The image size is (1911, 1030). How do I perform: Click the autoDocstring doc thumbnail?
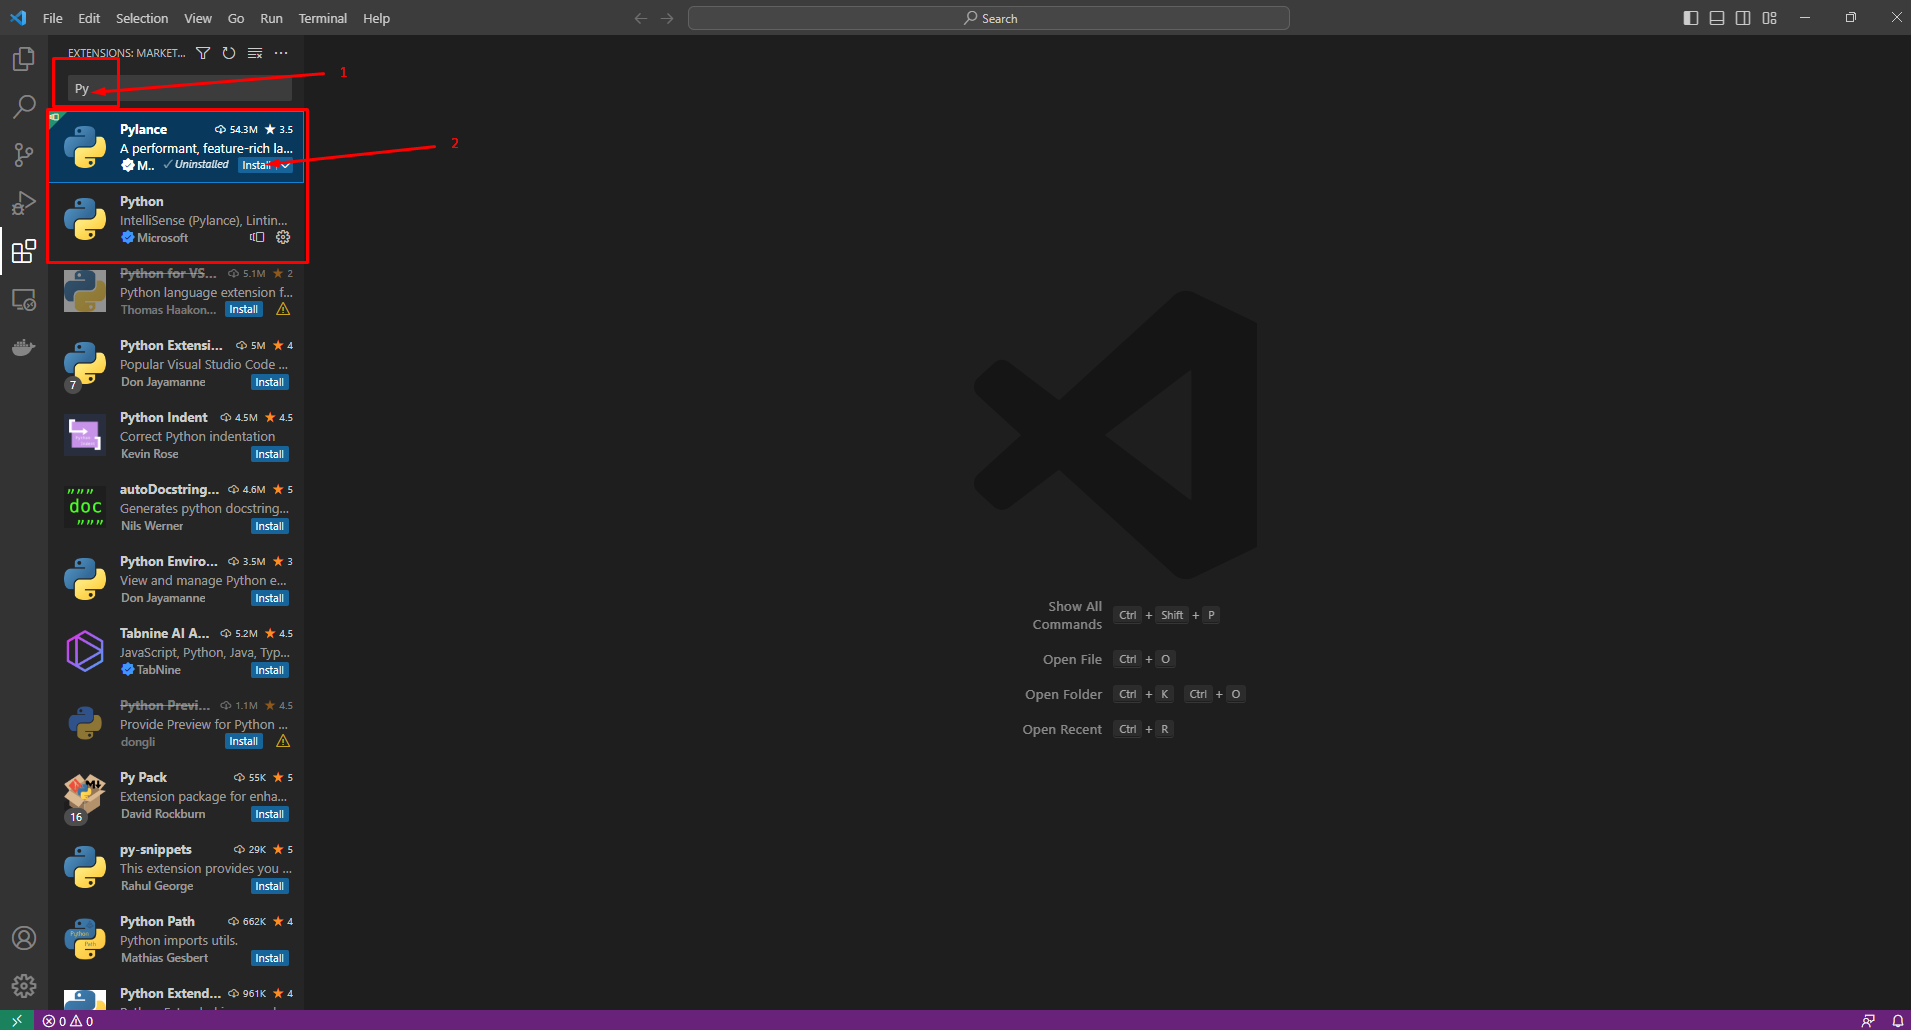(x=85, y=508)
